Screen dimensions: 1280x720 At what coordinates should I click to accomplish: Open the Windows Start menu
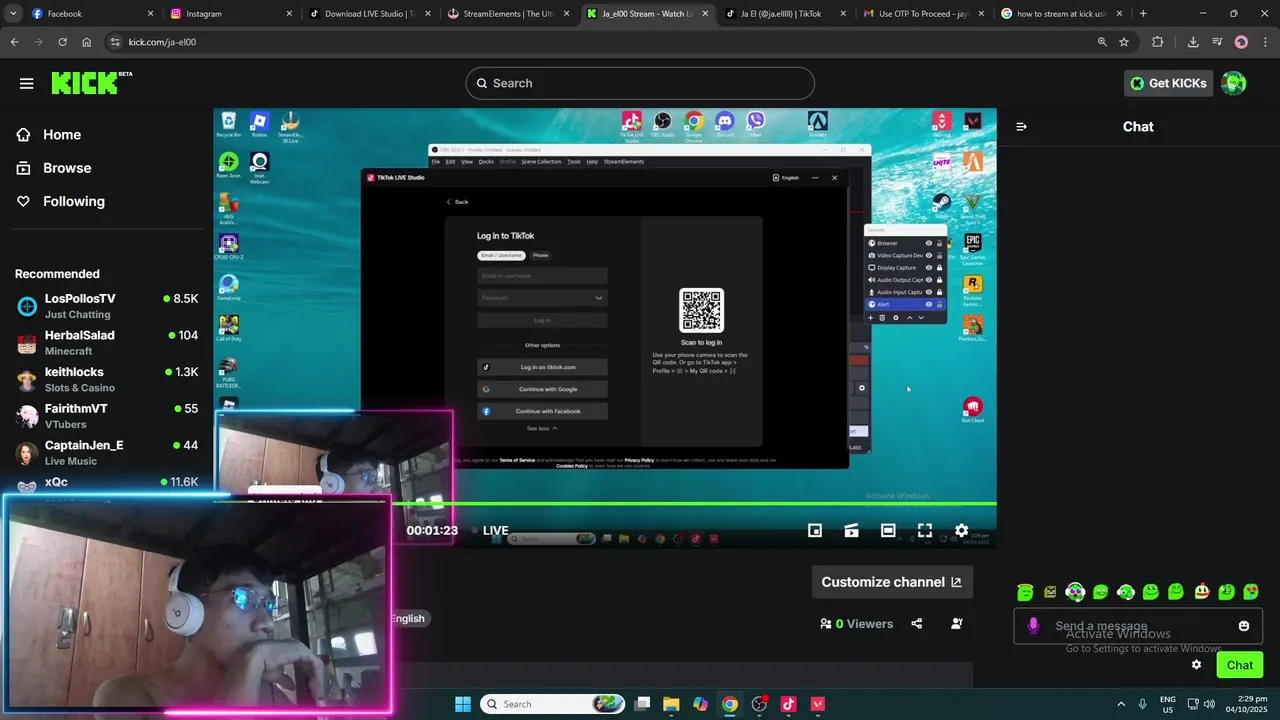[463, 704]
